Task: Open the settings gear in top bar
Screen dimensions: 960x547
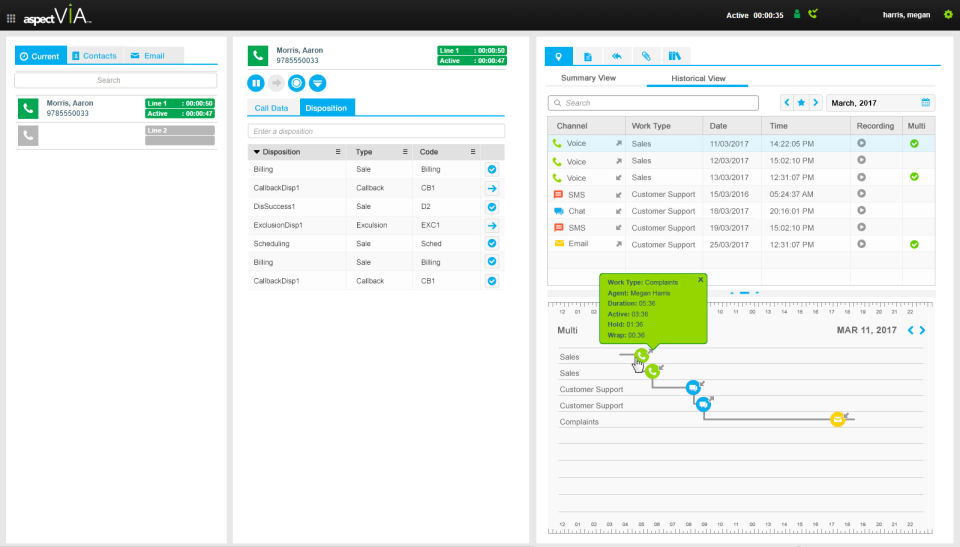Action: coord(948,15)
